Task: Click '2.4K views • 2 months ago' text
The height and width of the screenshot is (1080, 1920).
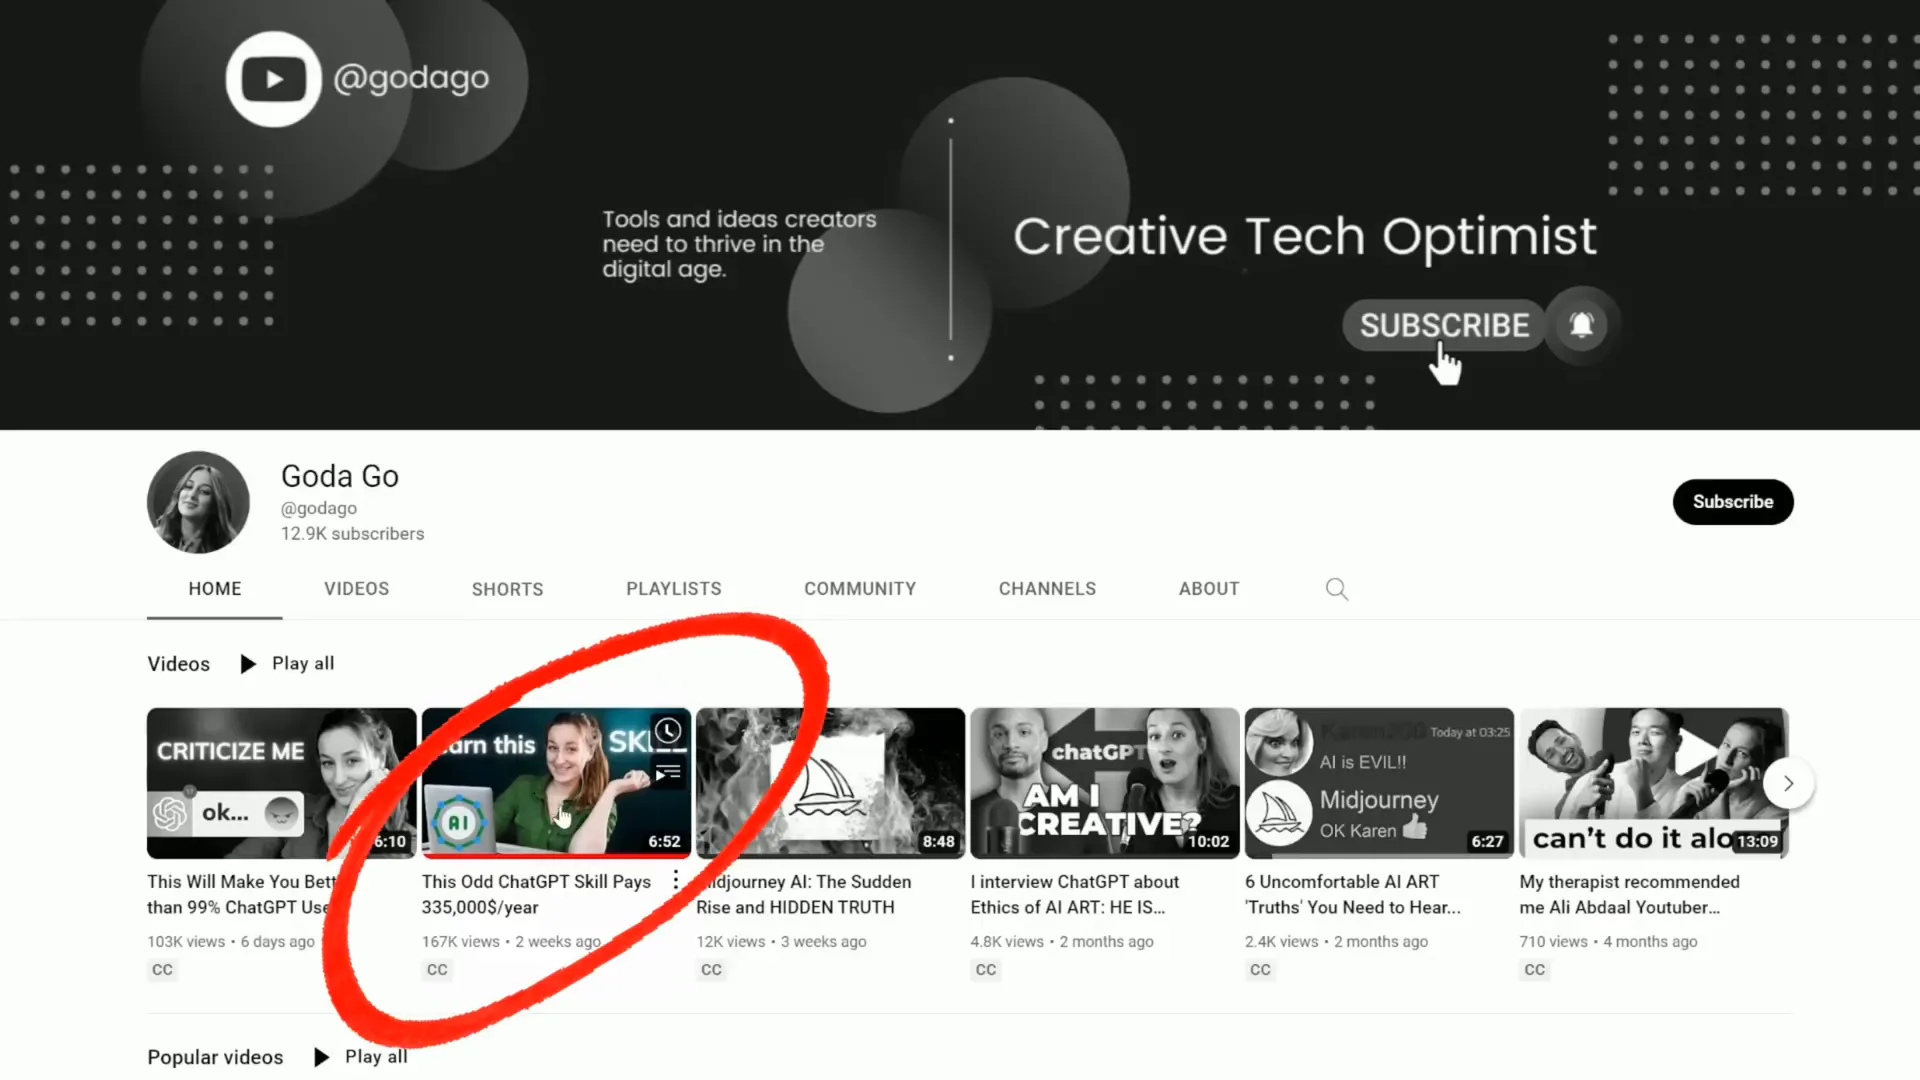Action: pyautogui.click(x=1336, y=942)
